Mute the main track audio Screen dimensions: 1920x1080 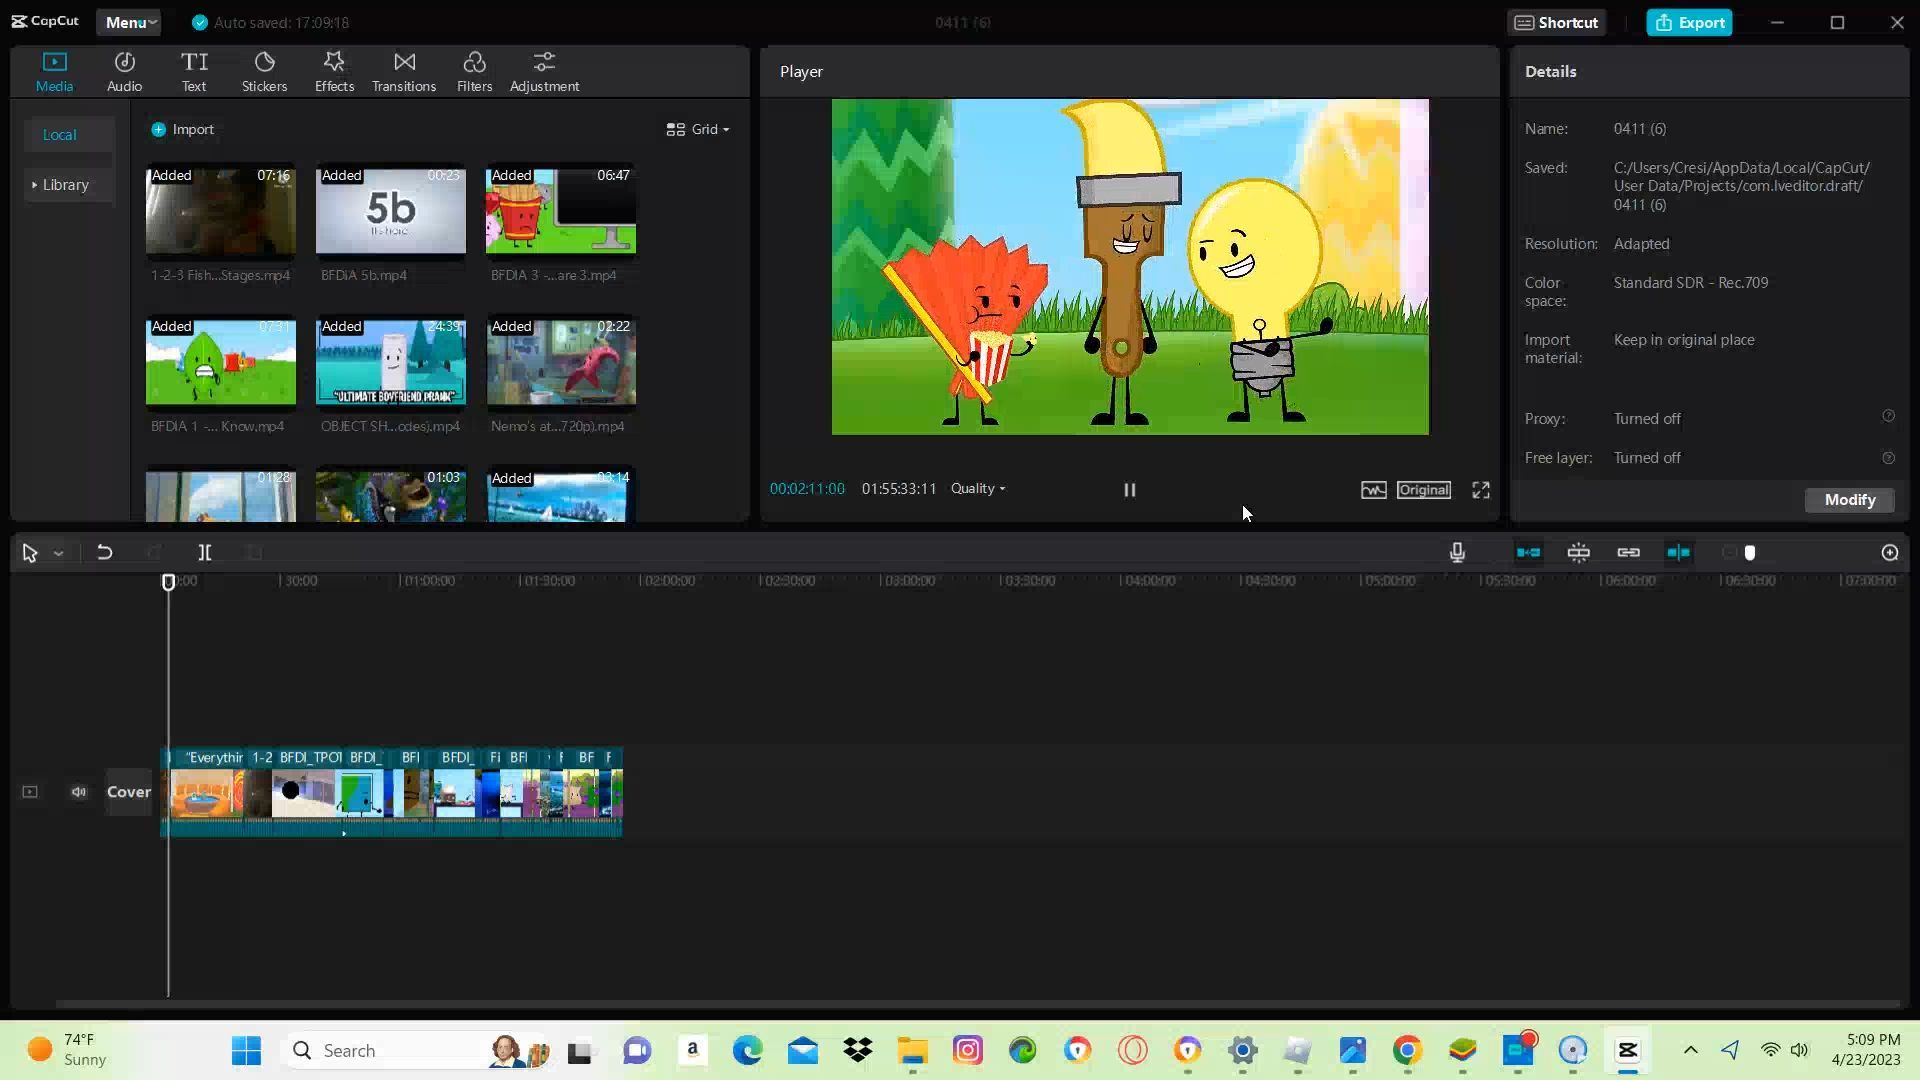click(78, 792)
